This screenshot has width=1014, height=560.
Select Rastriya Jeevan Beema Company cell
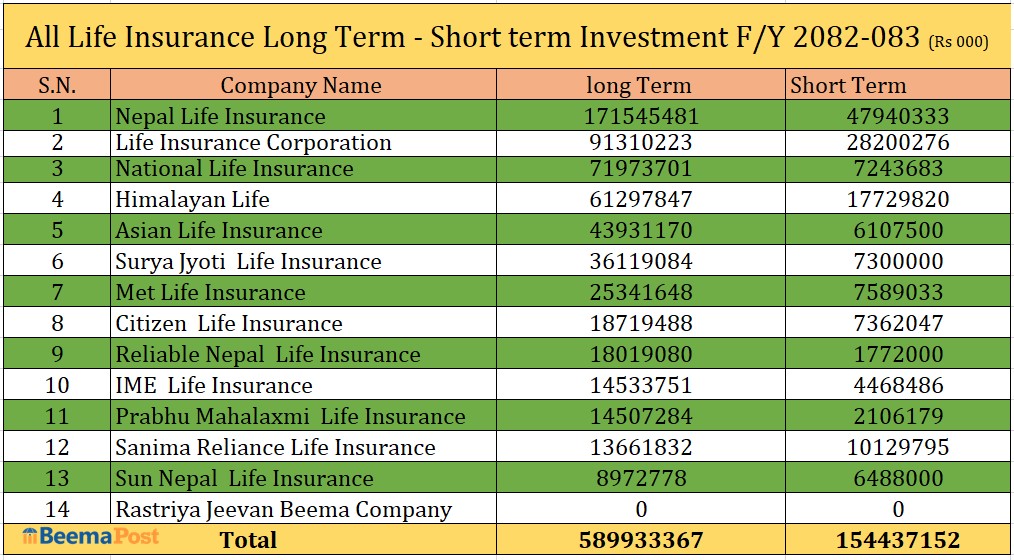tap(283, 509)
